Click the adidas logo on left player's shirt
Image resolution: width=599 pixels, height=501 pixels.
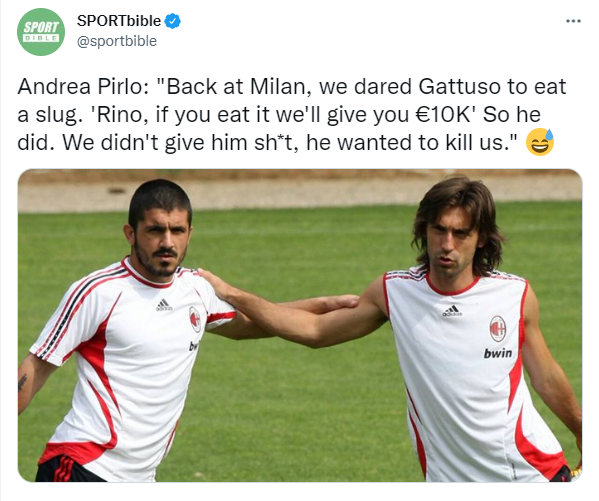164,305
